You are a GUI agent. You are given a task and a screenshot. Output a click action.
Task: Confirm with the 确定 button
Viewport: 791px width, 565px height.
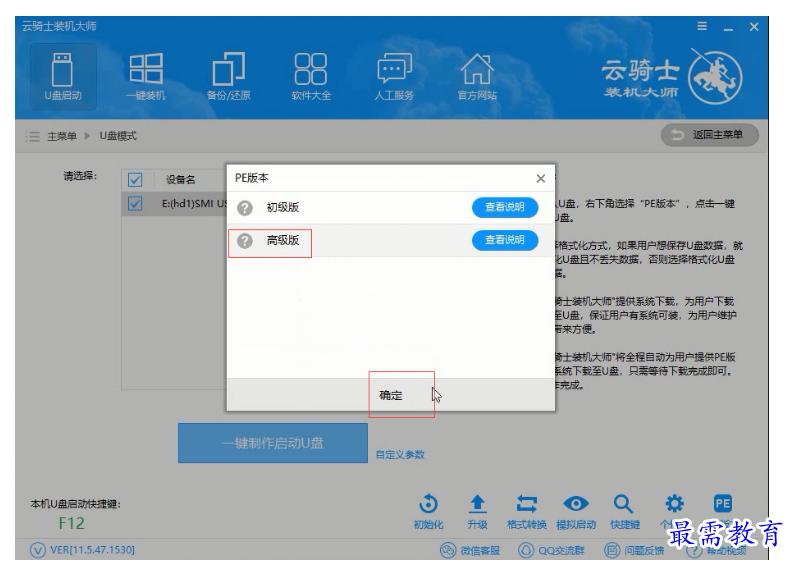391,395
